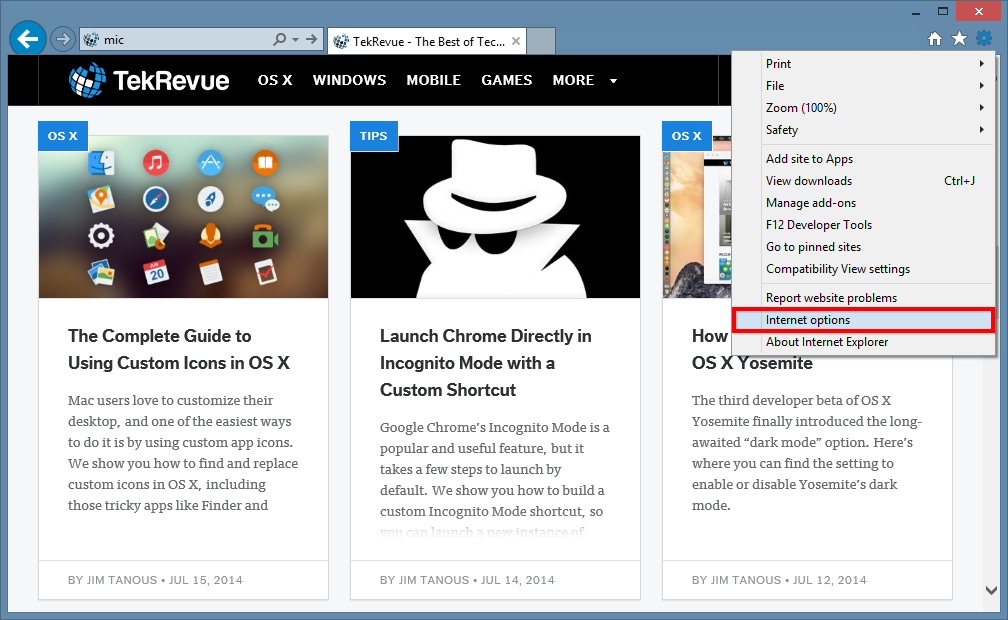Click the OS X tag on Yosemite article

[x=687, y=136]
